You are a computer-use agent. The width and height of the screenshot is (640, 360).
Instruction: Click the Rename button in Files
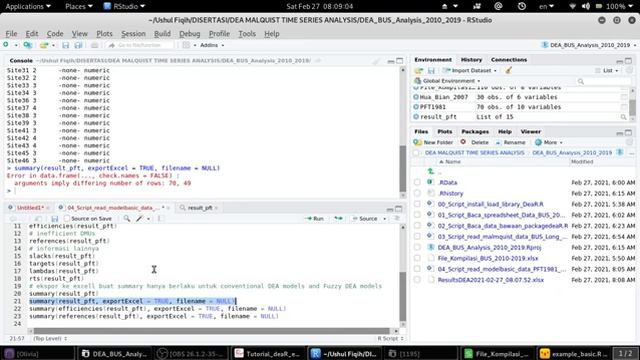pos(510,142)
